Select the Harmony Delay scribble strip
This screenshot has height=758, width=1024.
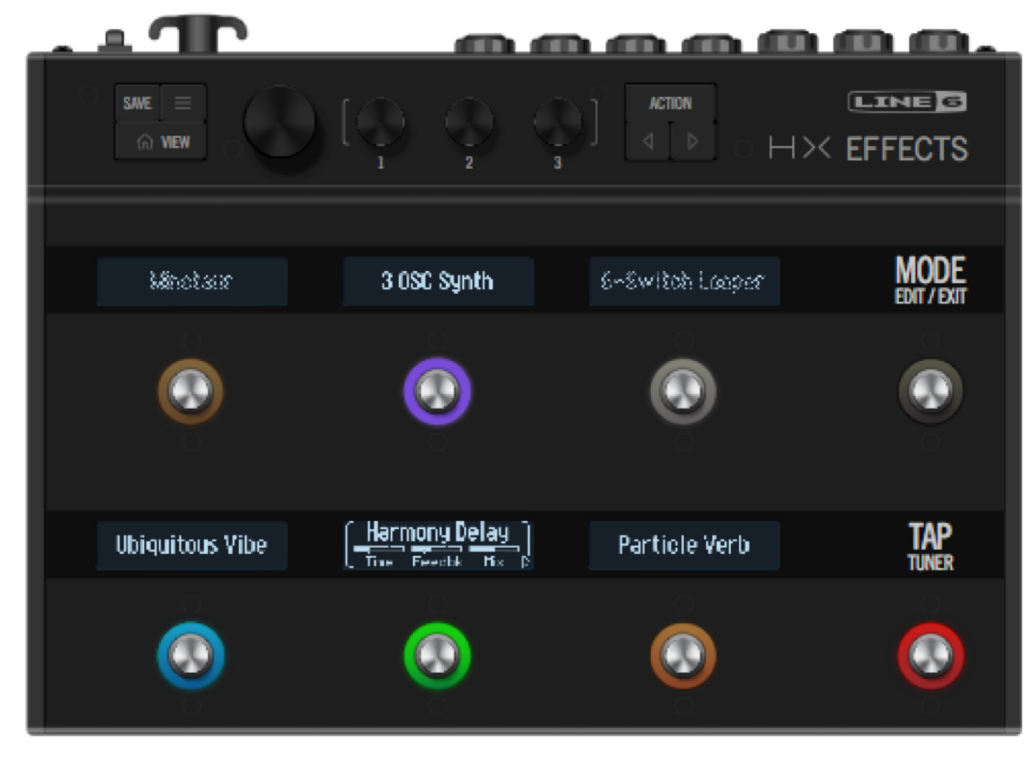[438, 545]
